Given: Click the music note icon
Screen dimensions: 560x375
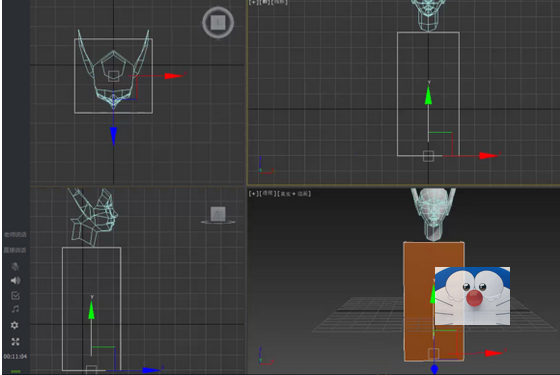Looking at the screenshot, I should pyautogui.click(x=15, y=309).
